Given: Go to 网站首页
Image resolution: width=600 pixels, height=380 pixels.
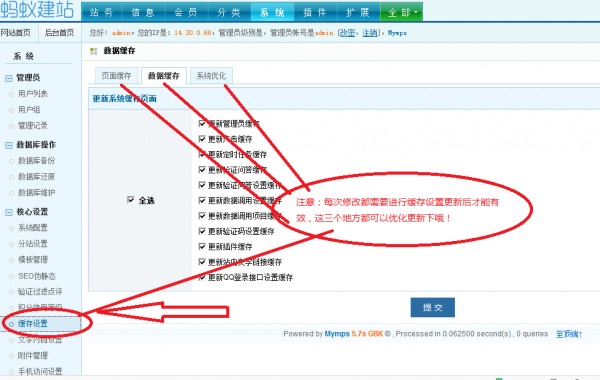Looking at the screenshot, I should [x=16, y=33].
